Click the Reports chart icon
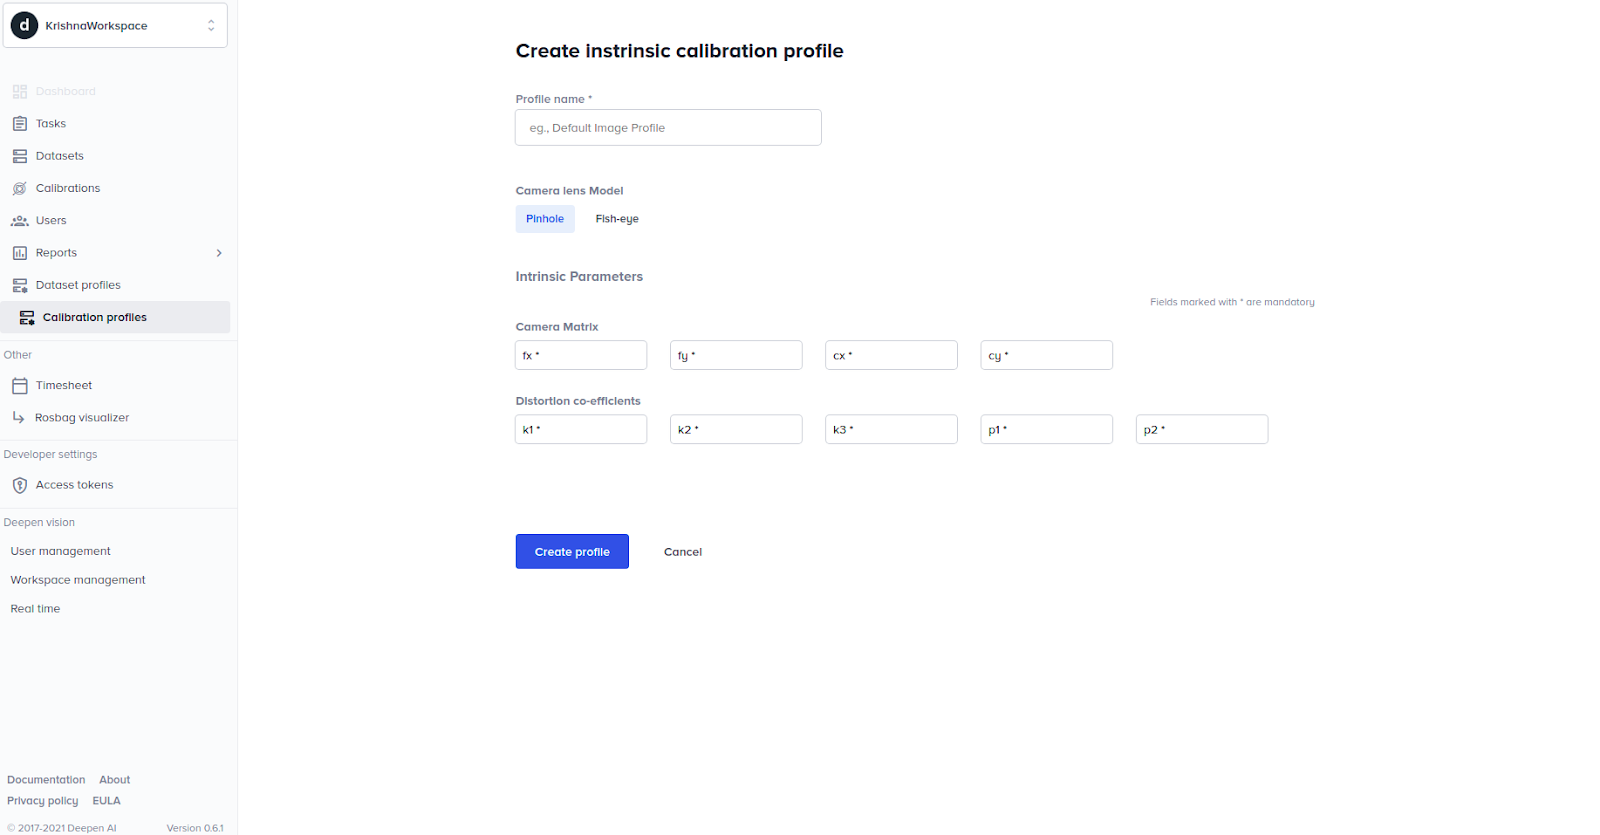Image resolution: width=1600 pixels, height=835 pixels. [x=20, y=253]
